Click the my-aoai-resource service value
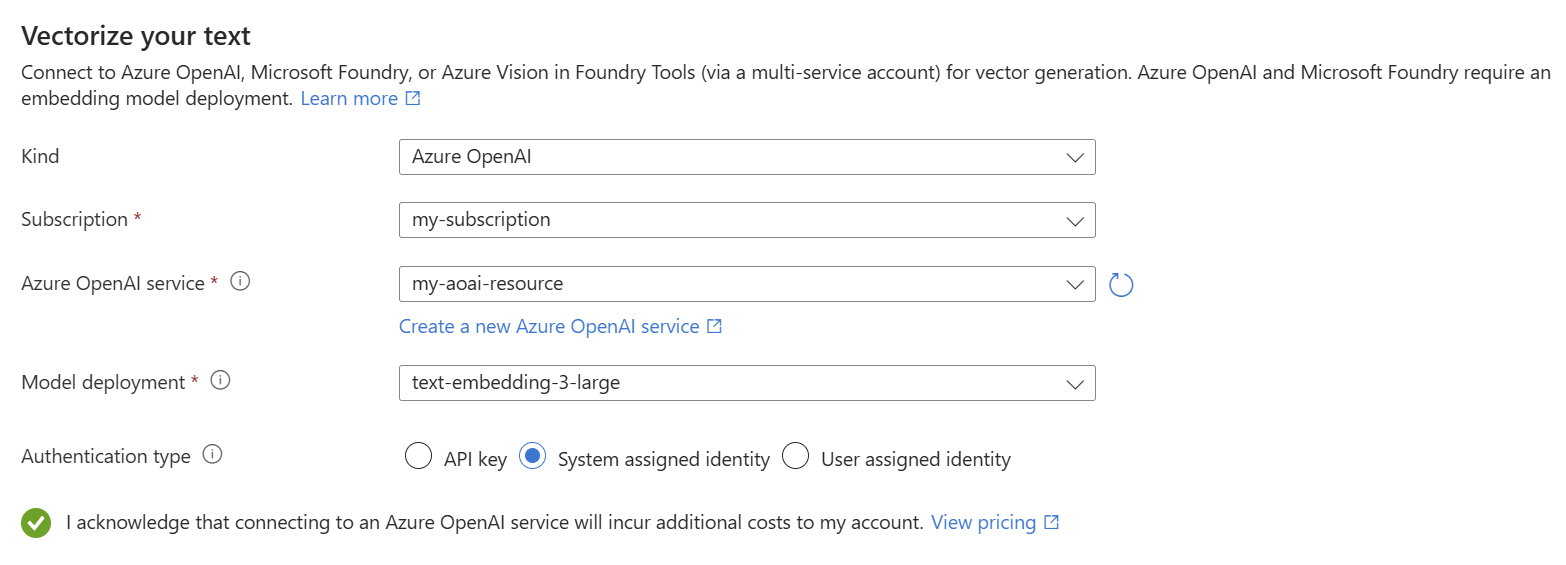The height and width of the screenshot is (565, 1566). (488, 284)
